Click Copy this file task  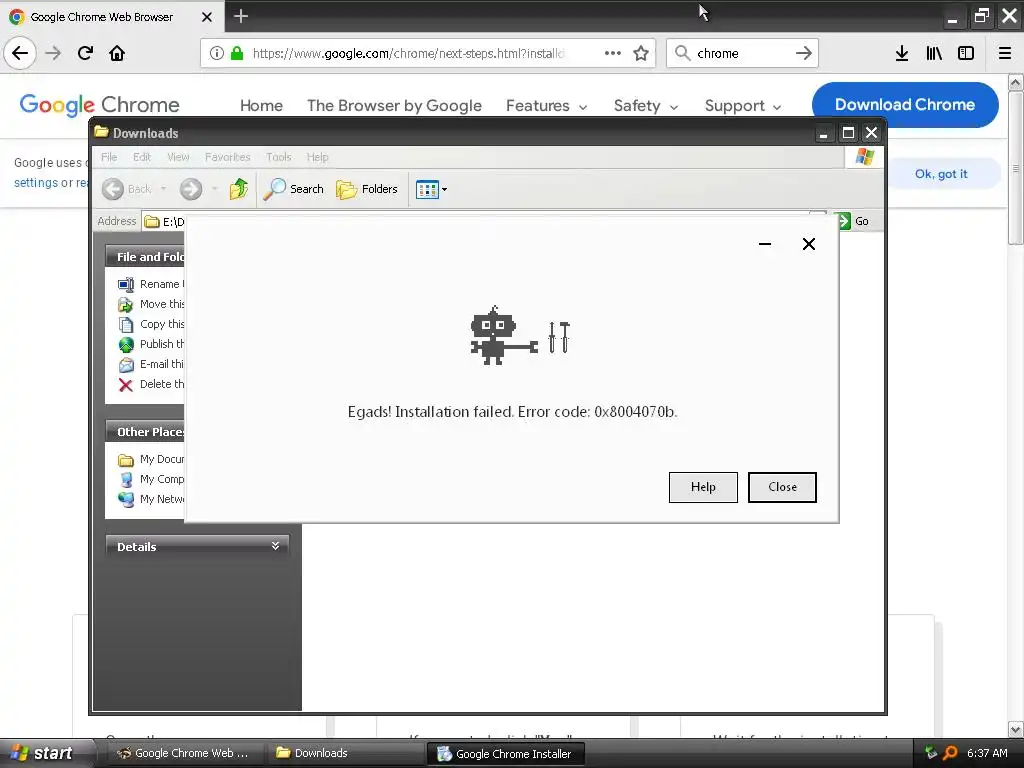click(151, 324)
